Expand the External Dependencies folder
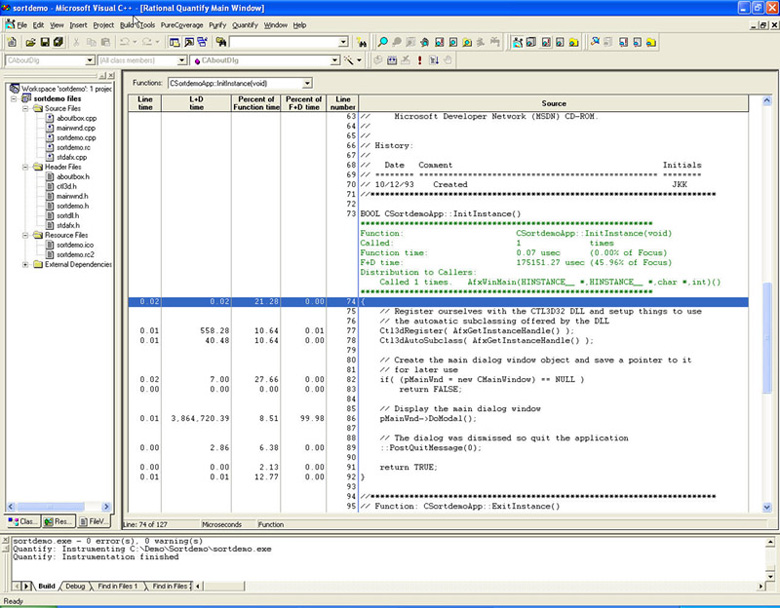780x608 pixels. 26,264
